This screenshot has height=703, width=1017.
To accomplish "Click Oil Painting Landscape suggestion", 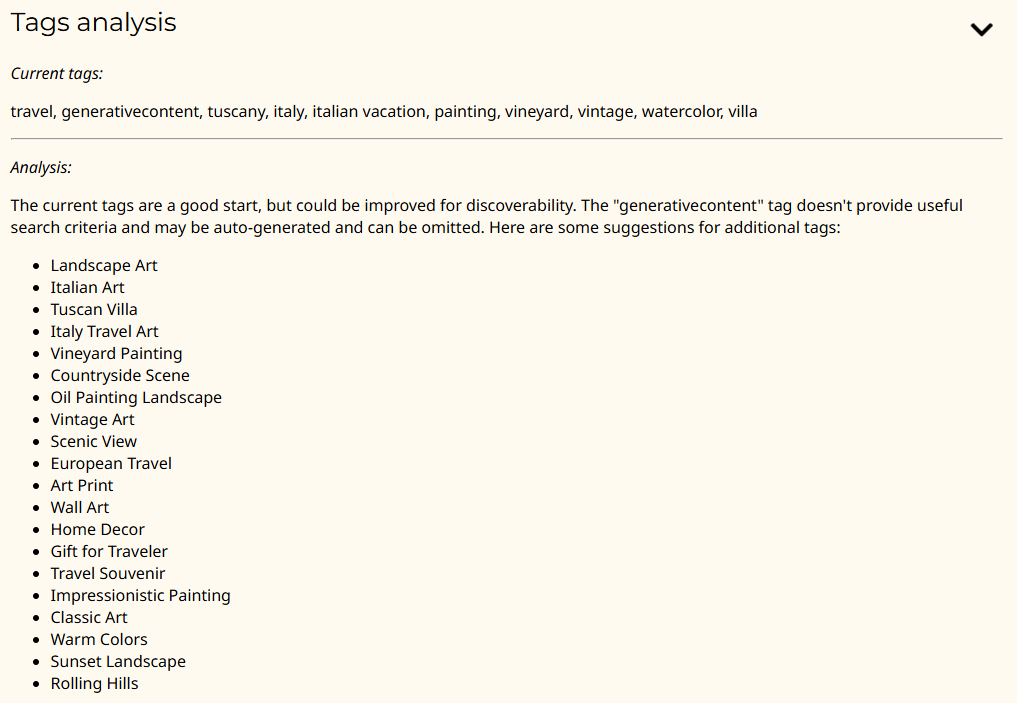I will 136,398.
